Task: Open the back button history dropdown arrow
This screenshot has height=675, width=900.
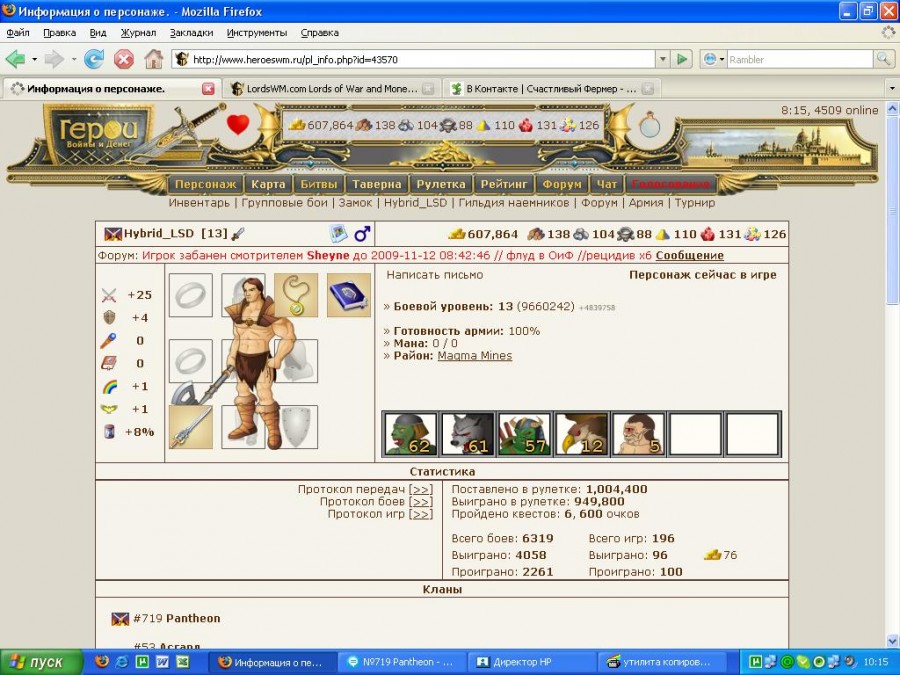Action: click(x=34, y=59)
